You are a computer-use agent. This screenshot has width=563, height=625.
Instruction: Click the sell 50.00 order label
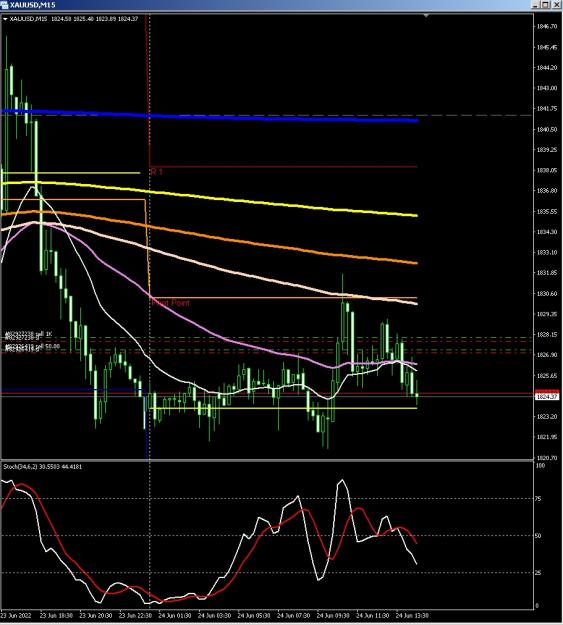coord(32,347)
